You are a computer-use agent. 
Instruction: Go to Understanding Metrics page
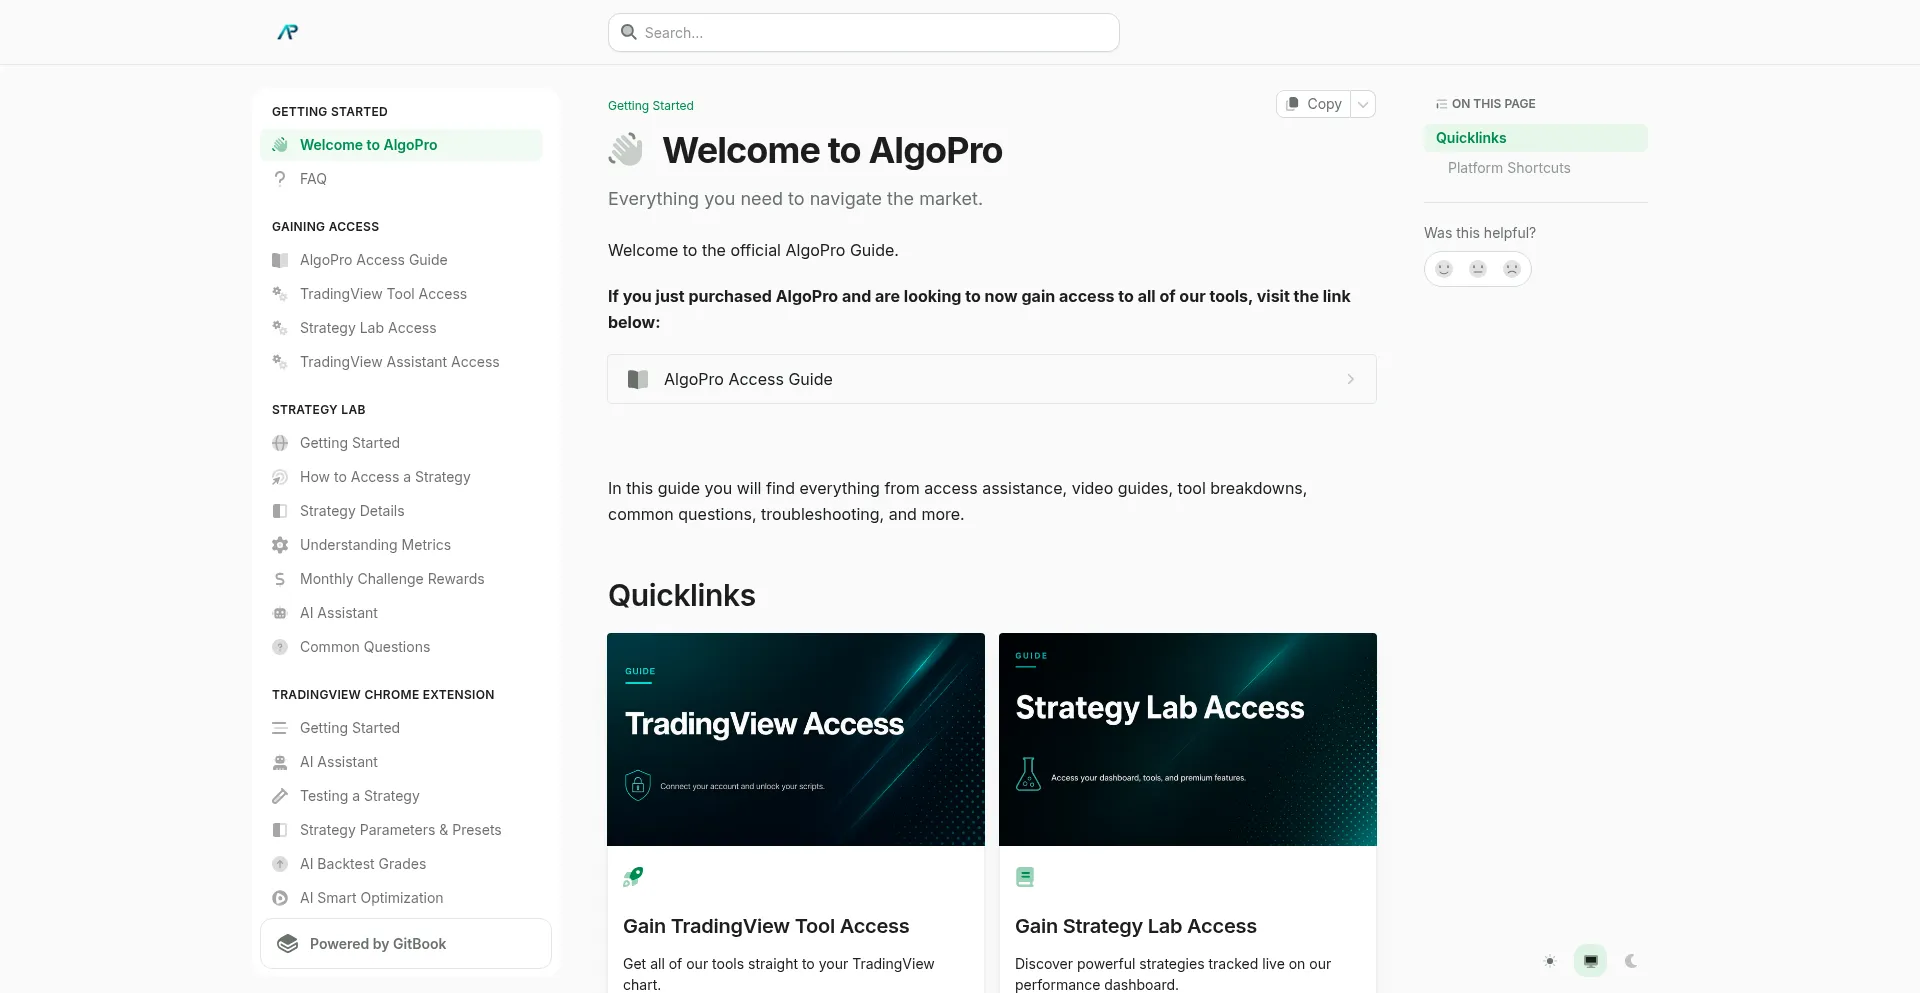(401, 545)
